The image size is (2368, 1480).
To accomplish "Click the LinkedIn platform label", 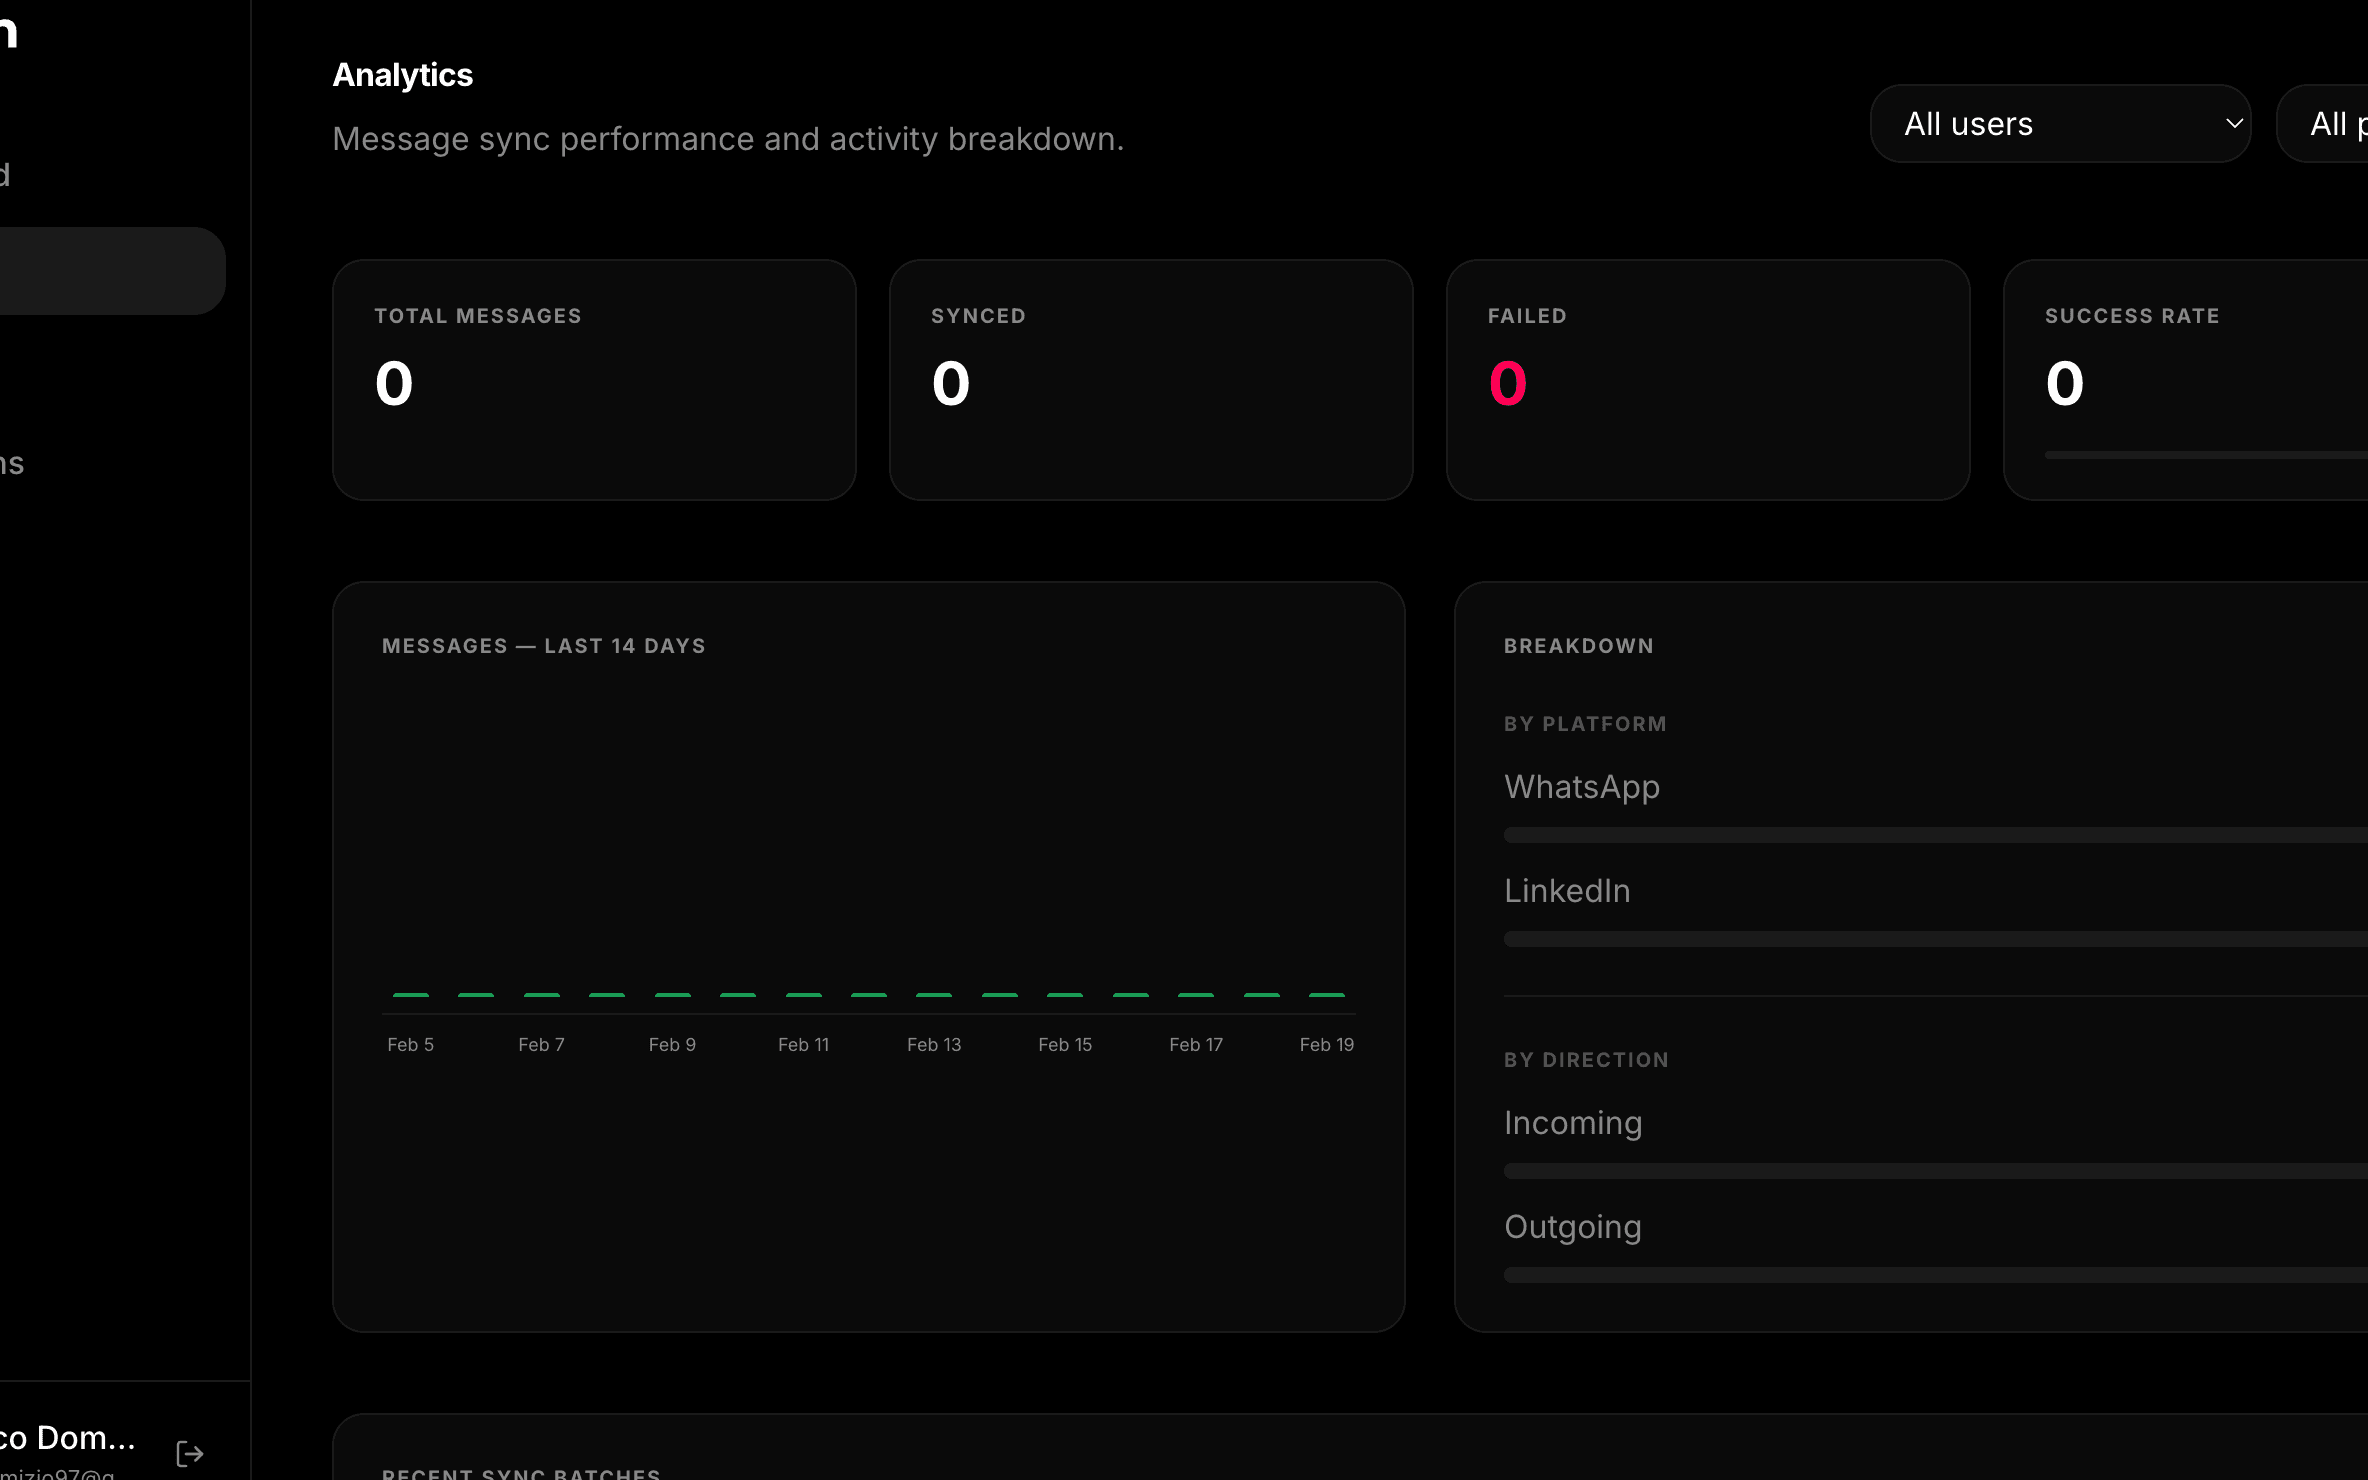I will (x=1567, y=891).
